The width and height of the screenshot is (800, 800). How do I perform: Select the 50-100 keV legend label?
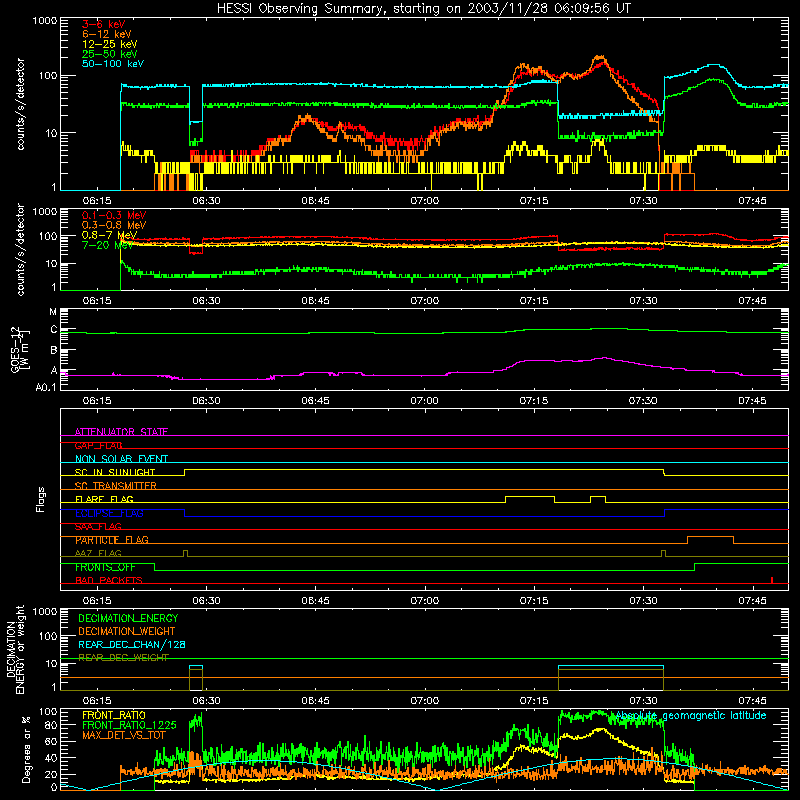tap(113, 64)
